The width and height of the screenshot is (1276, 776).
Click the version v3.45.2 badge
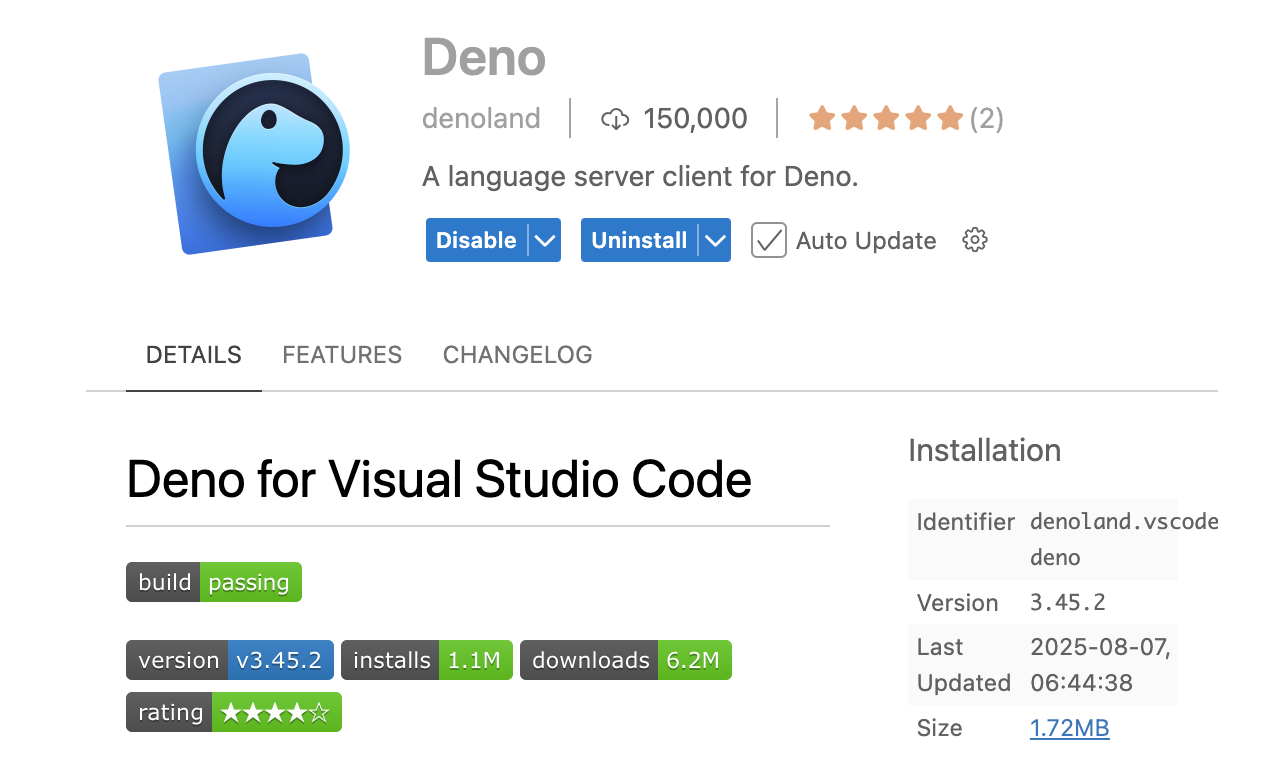coord(229,660)
